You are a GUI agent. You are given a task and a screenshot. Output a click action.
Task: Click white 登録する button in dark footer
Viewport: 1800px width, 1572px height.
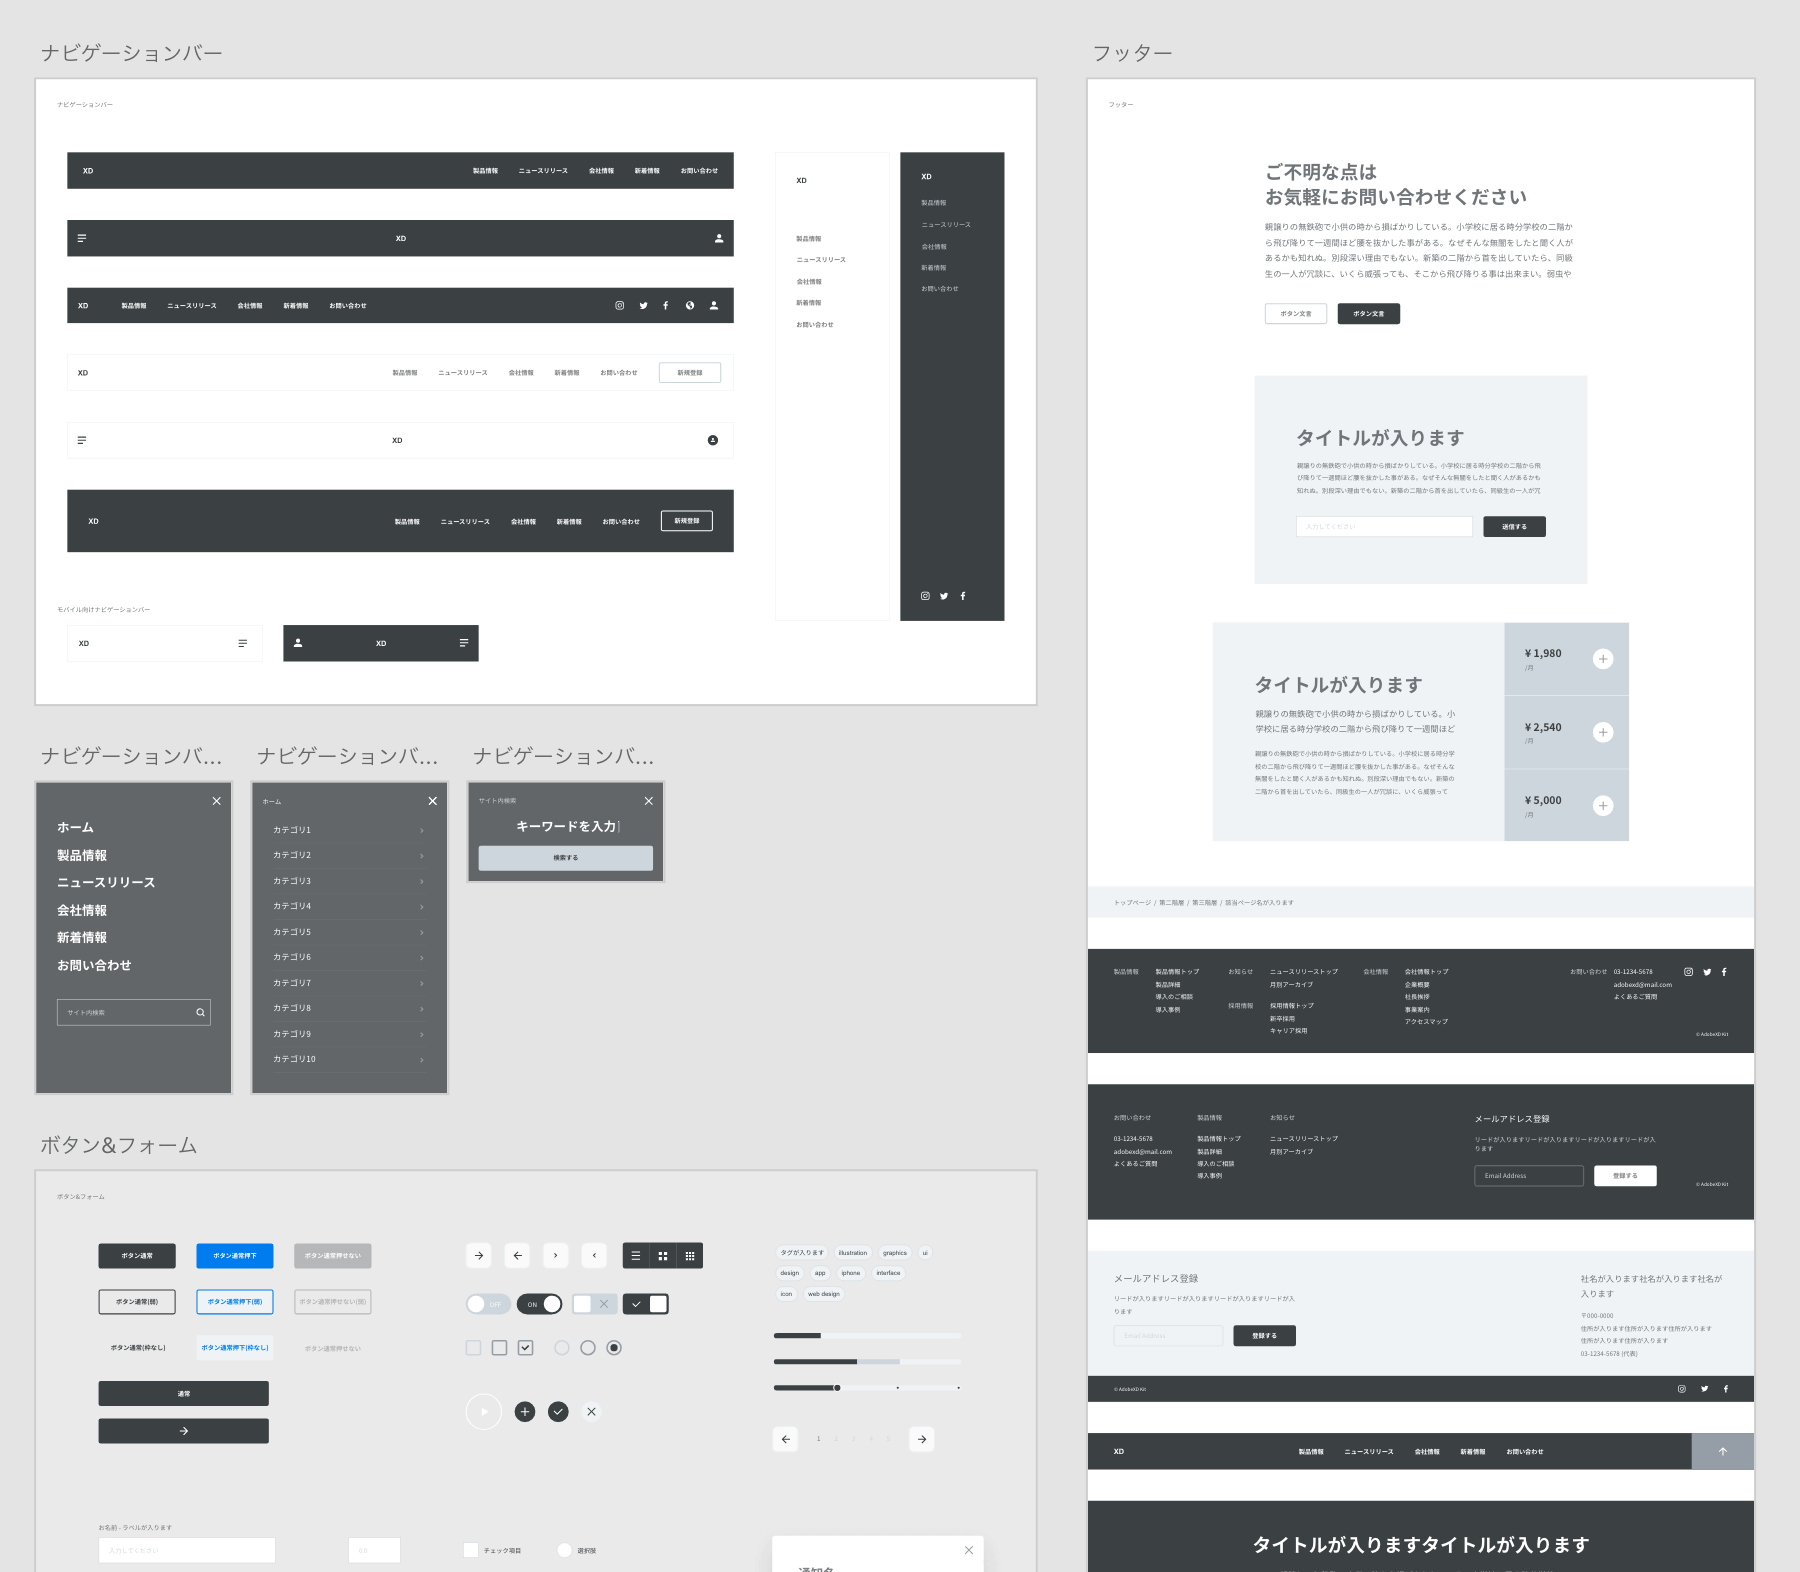click(x=1626, y=1176)
